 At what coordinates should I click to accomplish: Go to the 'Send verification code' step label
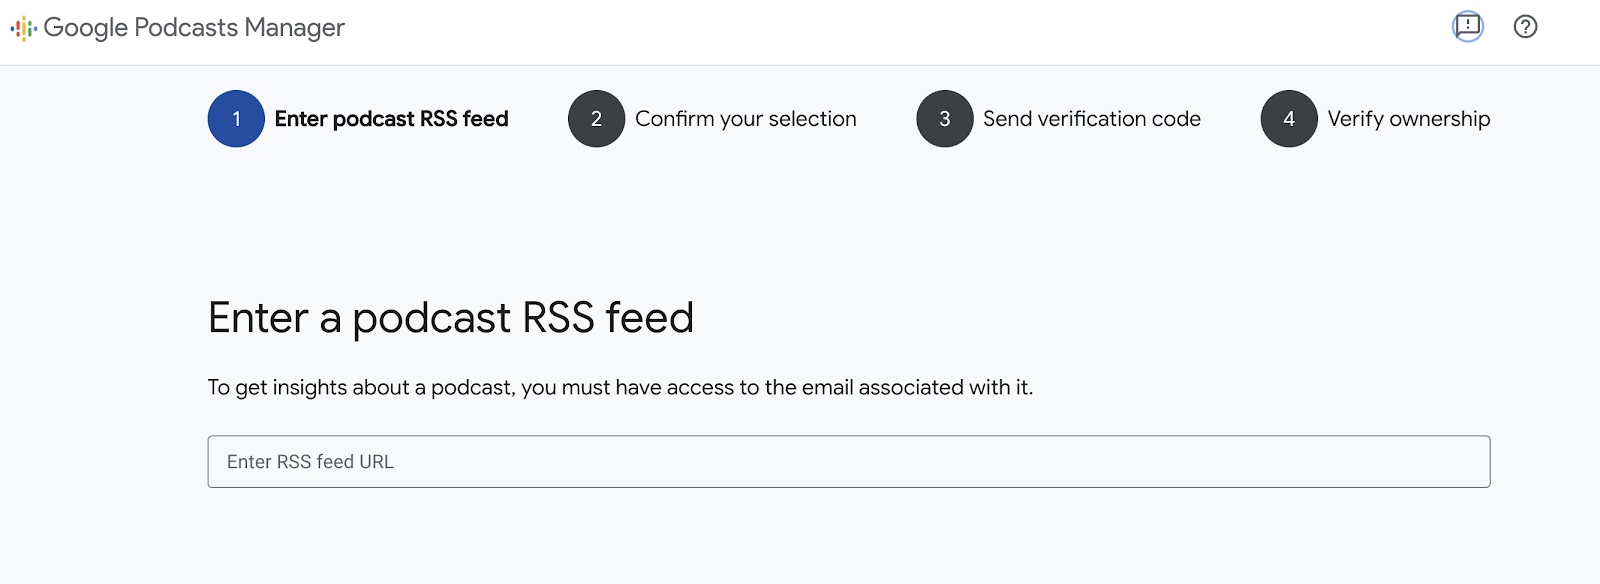1091,119
